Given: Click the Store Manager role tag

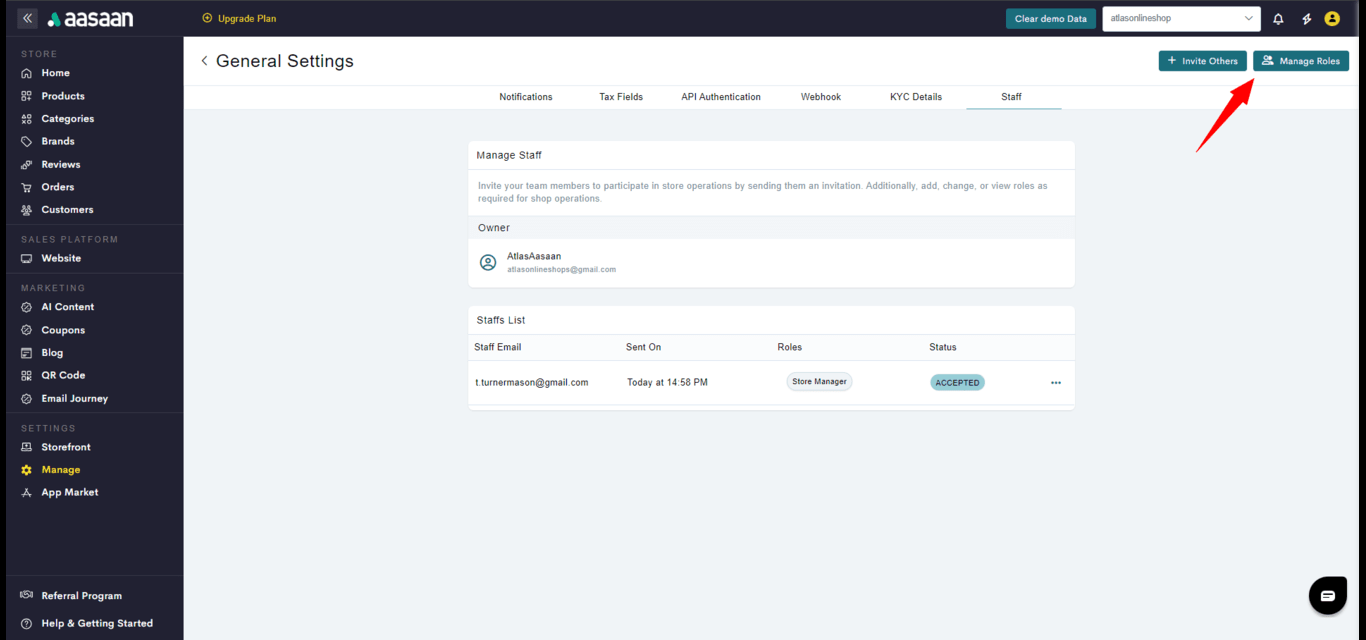Looking at the screenshot, I should [819, 382].
